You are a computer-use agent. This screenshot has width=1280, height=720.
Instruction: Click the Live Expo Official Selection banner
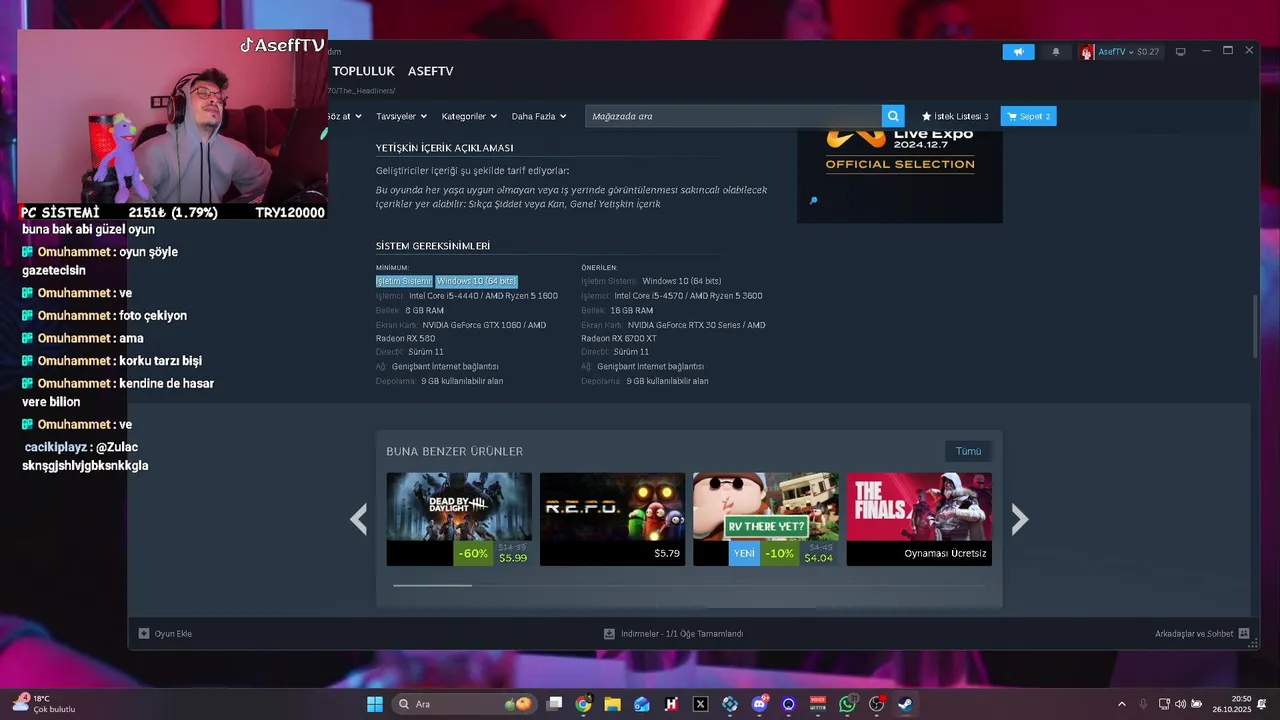(x=899, y=175)
